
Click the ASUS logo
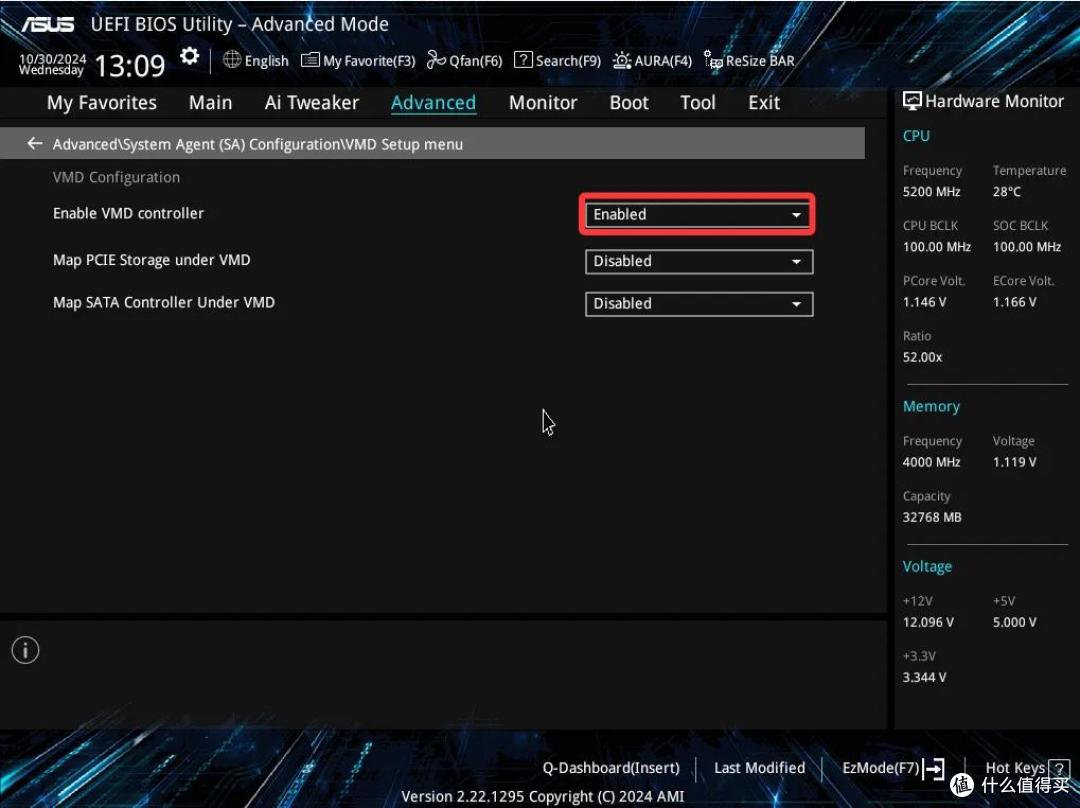click(48, 25)
